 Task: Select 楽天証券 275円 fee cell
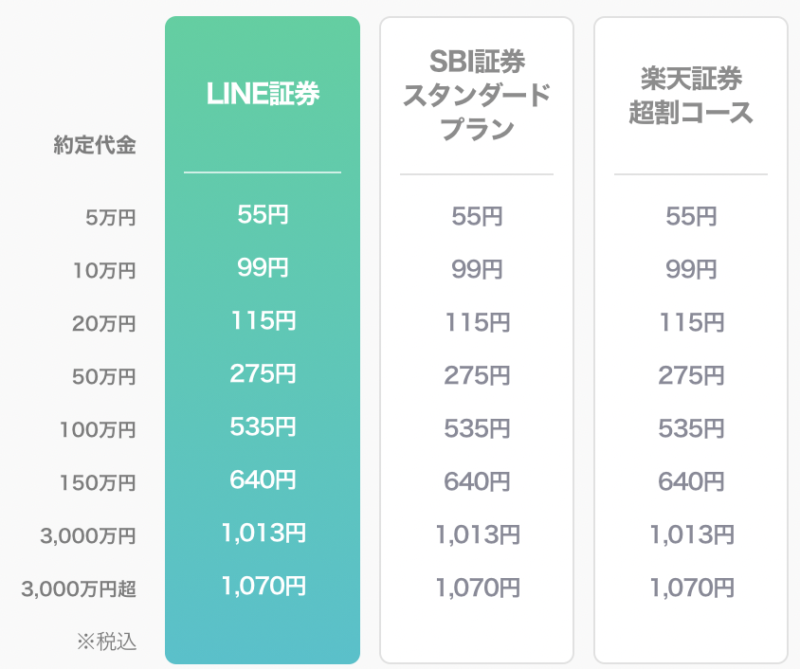coord(691,375)
